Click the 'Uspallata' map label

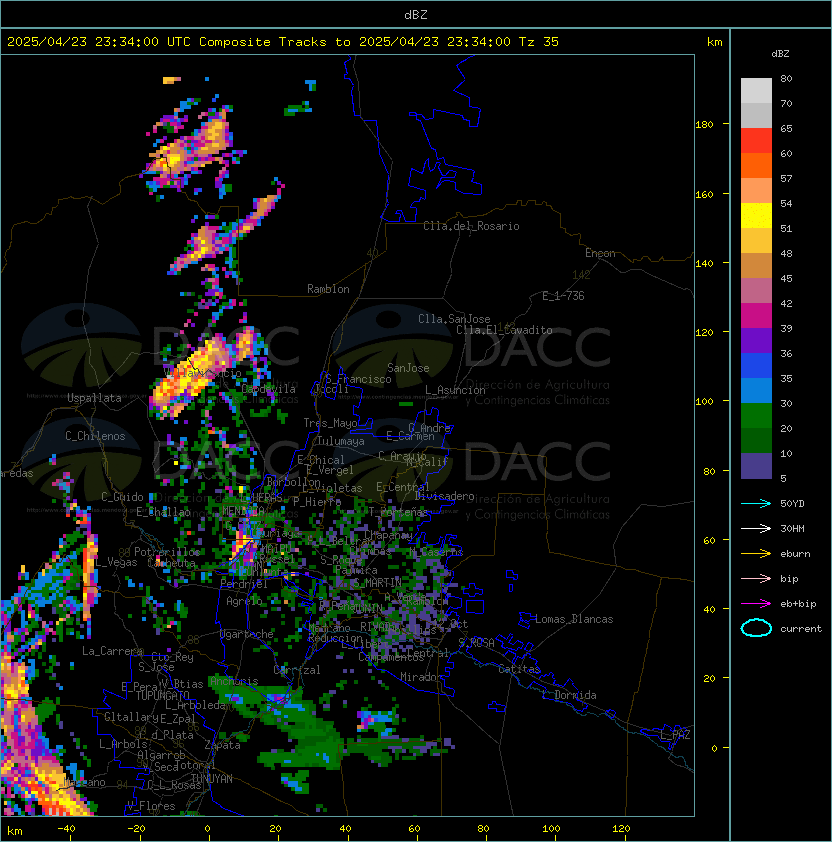(94, 398)
